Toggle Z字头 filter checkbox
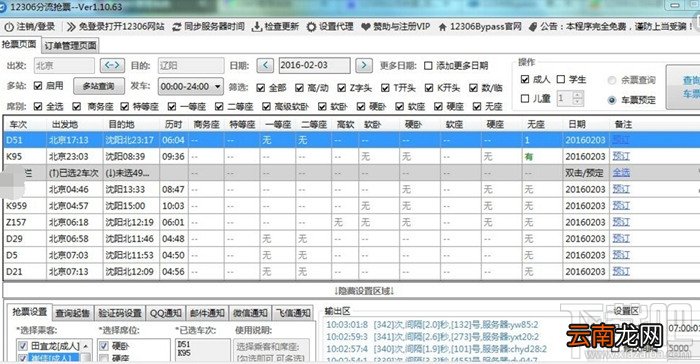Image resolution: width=700 pixels, height=364 pixels. tap(342, 88)
